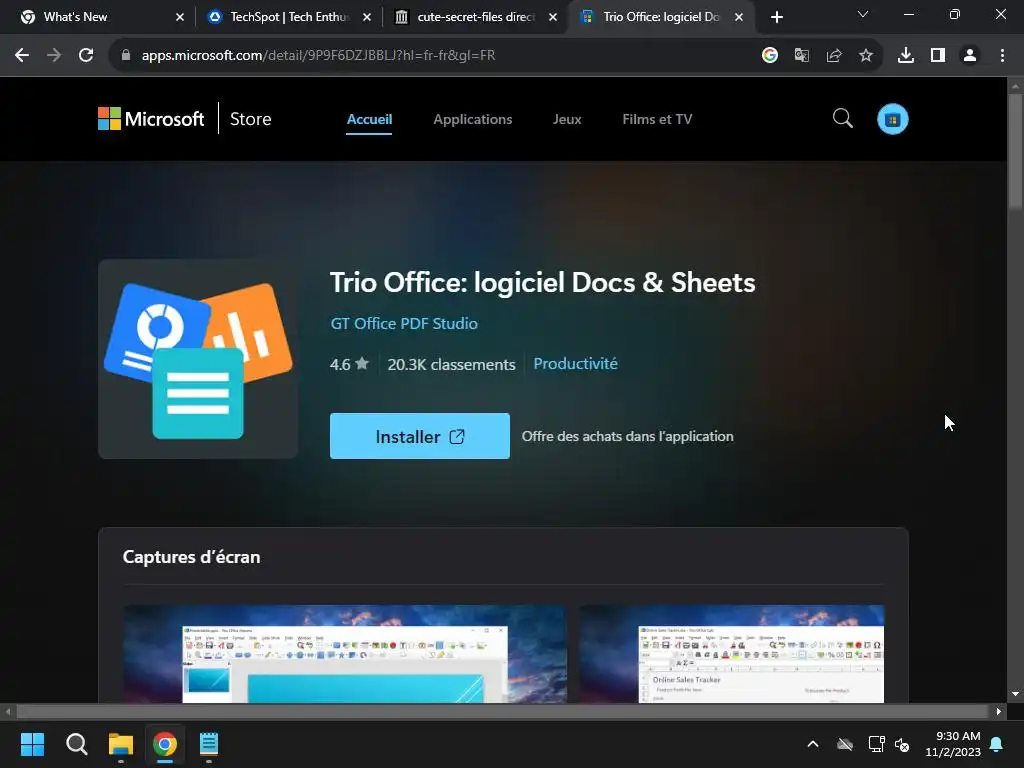1024x768 pixels.
Task: Expand the tab search chevron
Action: point(863,14)
